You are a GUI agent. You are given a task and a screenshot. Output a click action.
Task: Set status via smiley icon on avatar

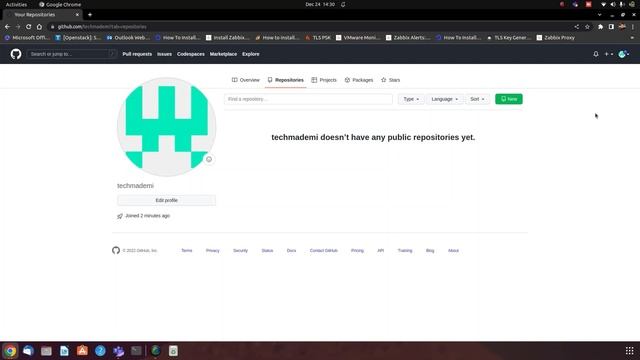(209, 159)
